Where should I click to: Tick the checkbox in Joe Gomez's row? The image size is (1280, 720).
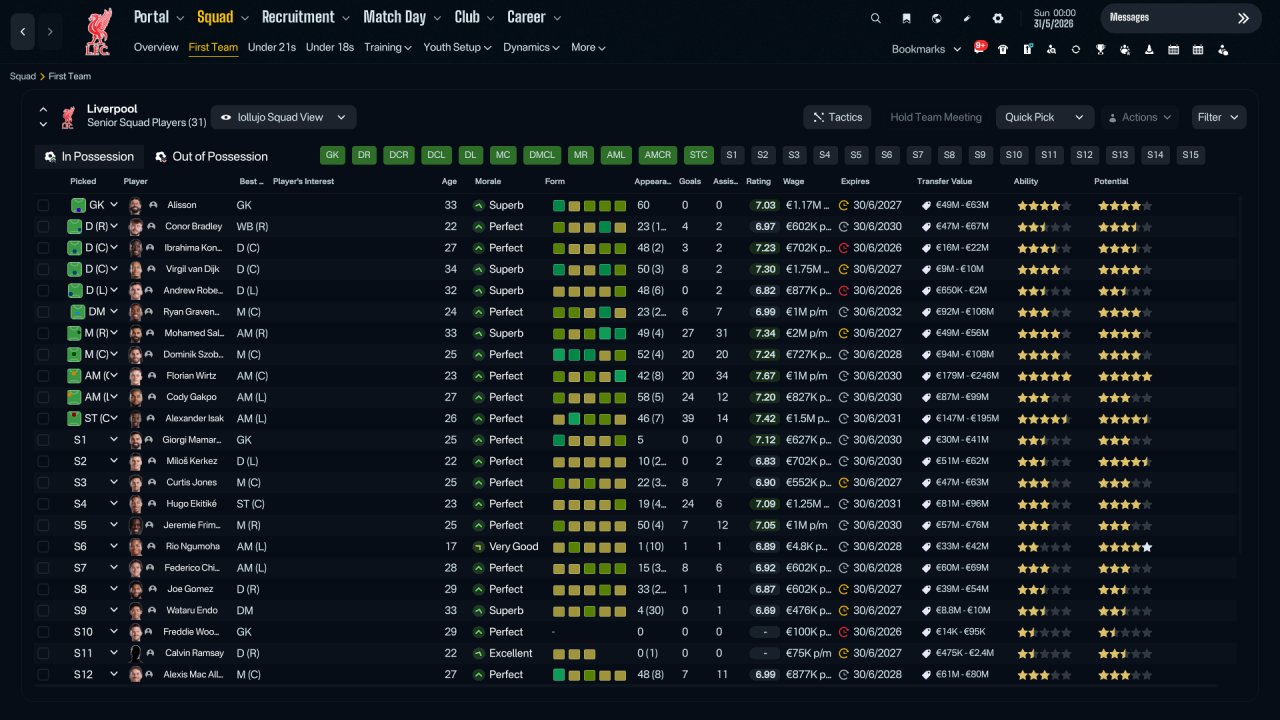point(43,590)
